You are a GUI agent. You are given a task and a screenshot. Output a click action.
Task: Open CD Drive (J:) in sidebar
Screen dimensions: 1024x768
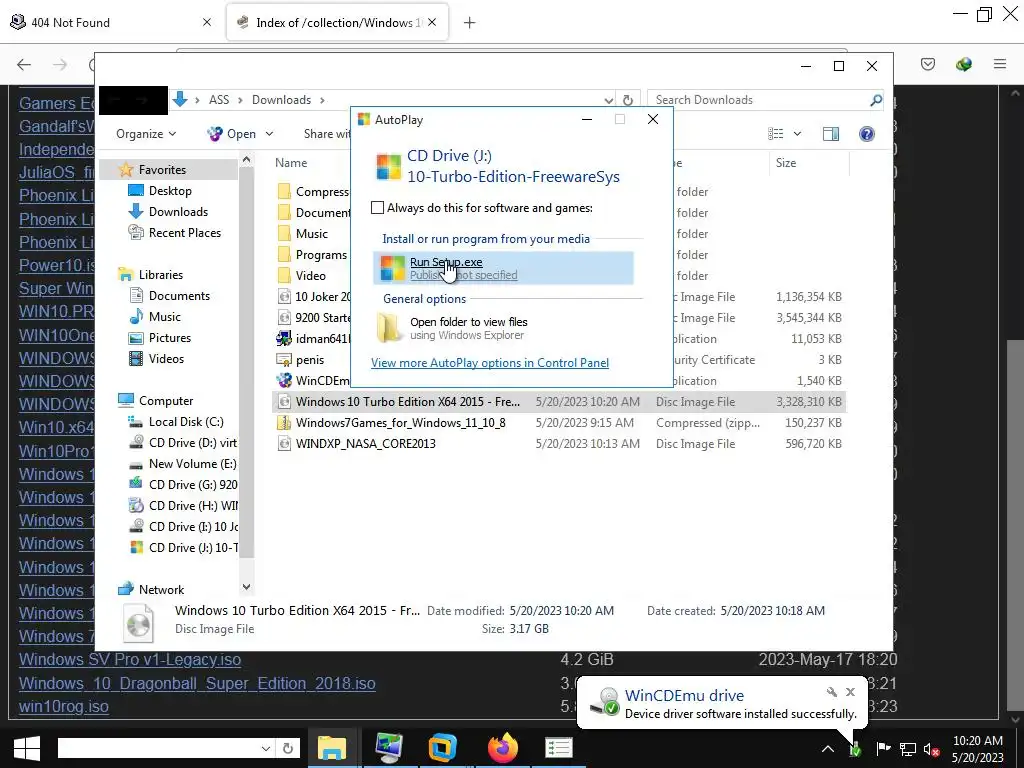[x=192, y=547]
